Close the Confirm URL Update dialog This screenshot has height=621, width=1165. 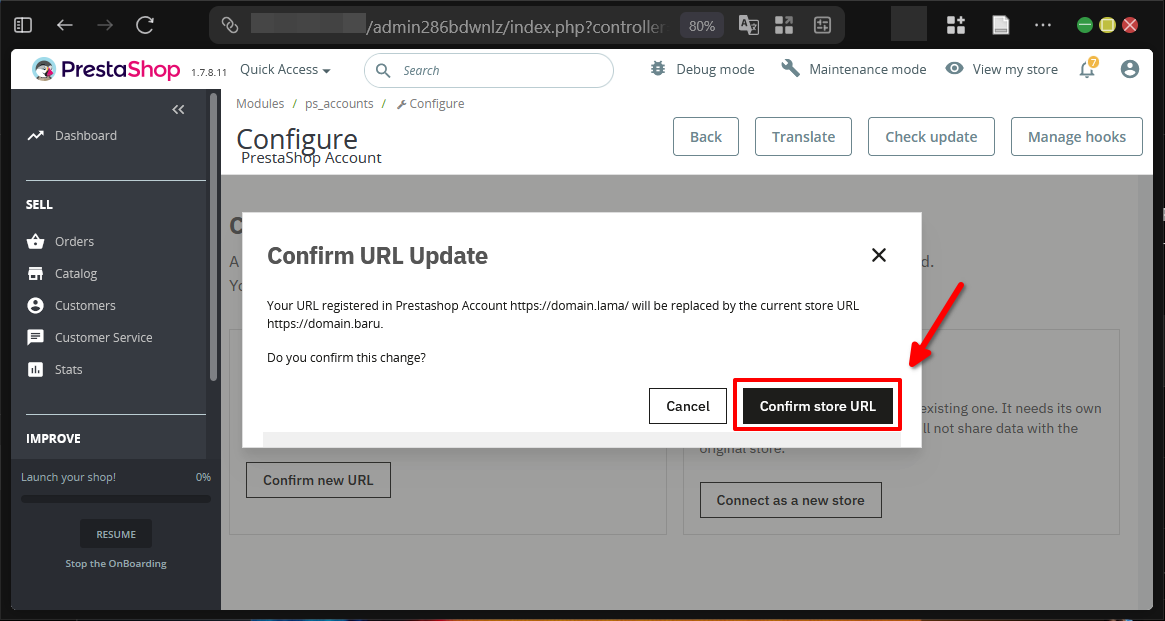(x=879, y=255)
